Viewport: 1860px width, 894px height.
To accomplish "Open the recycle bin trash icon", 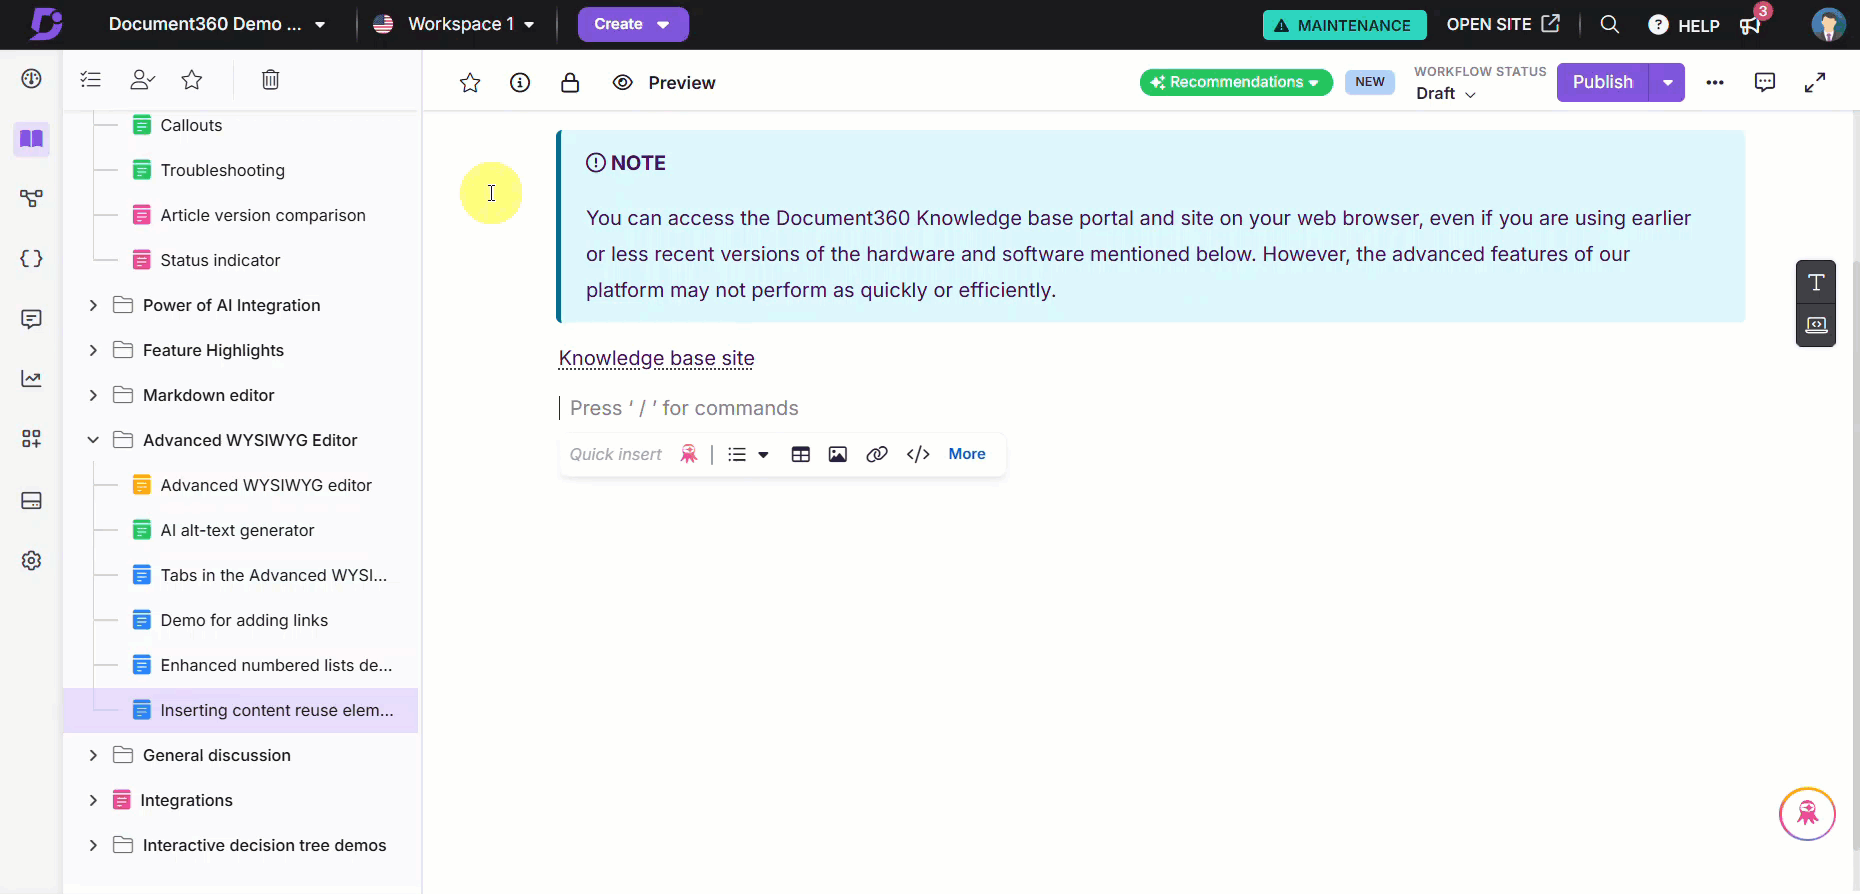I will [x=270, y=80].
